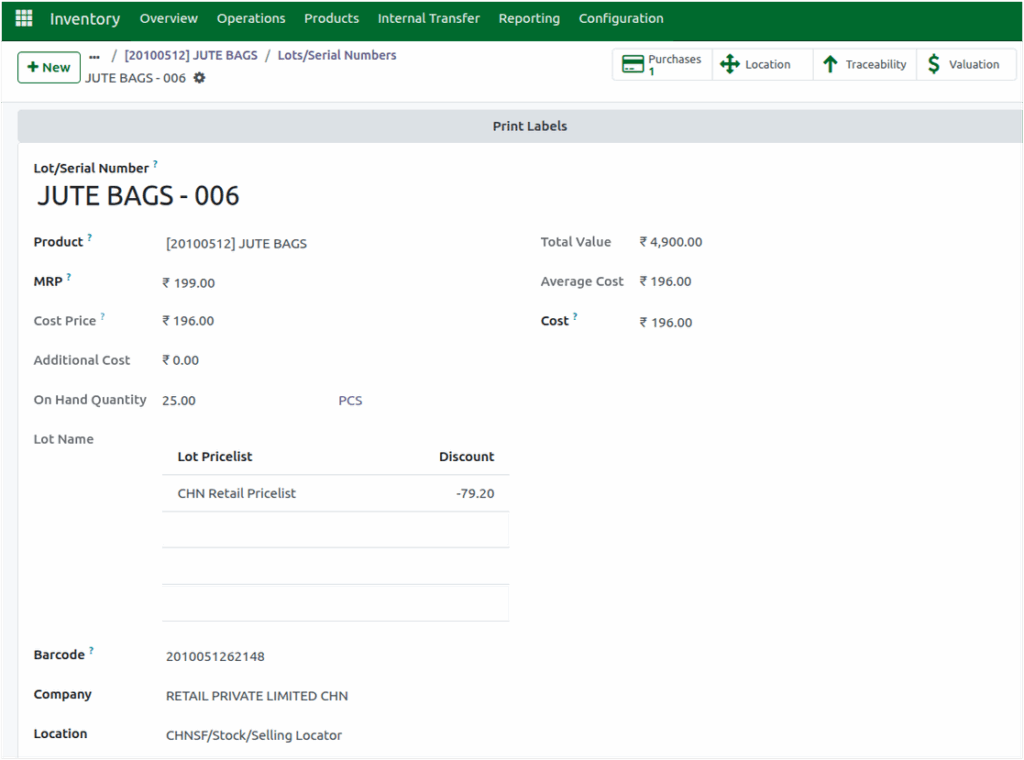Click the PCS unit link
The width and height of the screenshot is (1024, 760).
tap(350, 400)
